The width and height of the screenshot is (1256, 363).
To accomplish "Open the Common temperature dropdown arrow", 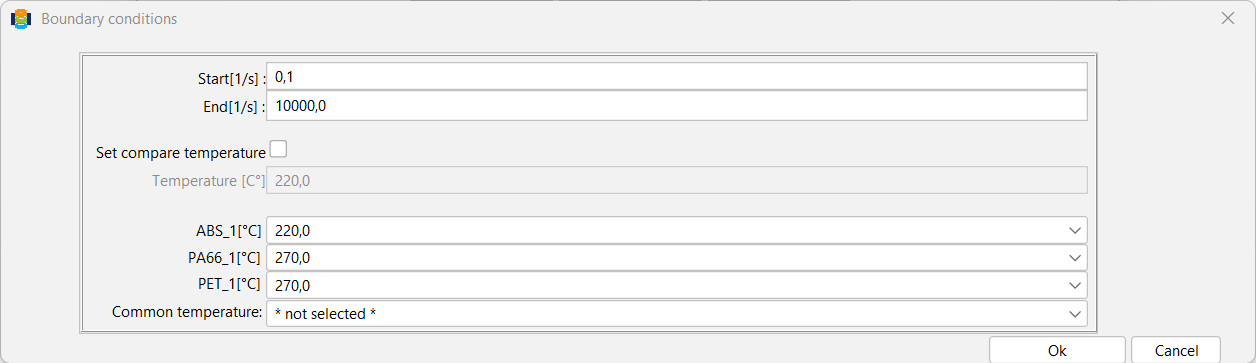I will click(x=1075, y=313).
